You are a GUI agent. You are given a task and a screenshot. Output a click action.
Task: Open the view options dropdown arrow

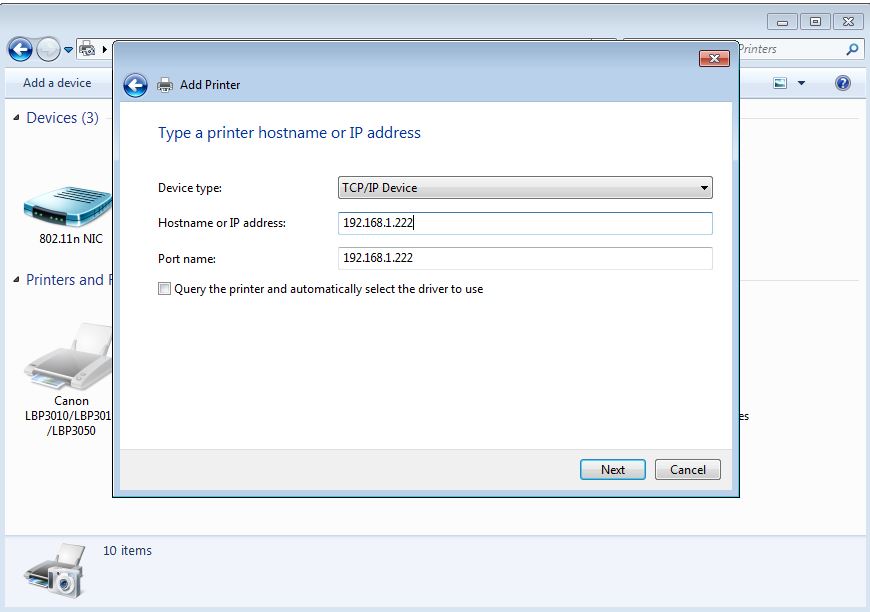click(801, 83)
